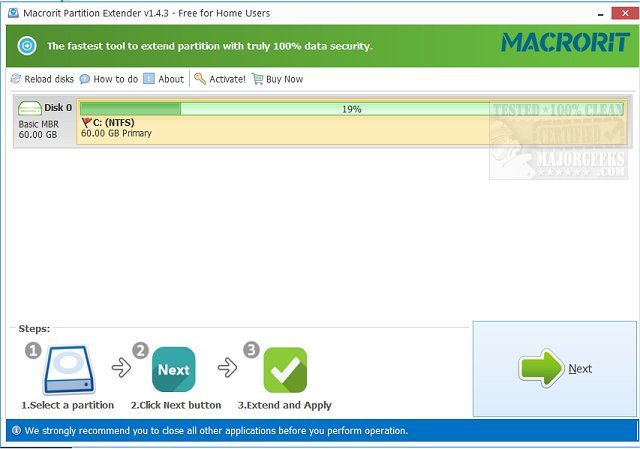Open the How to do help item
Image resolution: width=640 pixels, height=449 pixels.
[116, 79]
